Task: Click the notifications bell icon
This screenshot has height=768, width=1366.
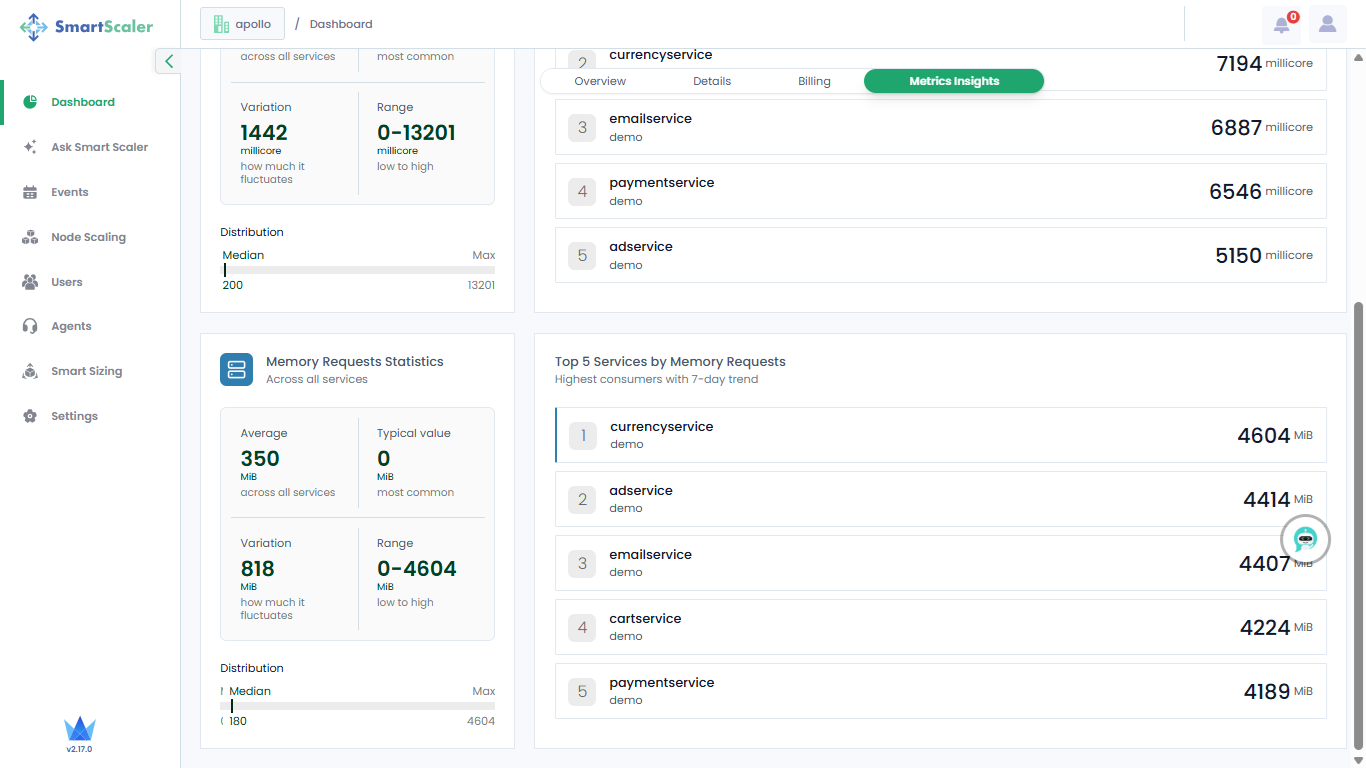Action: click(1281, 25)
